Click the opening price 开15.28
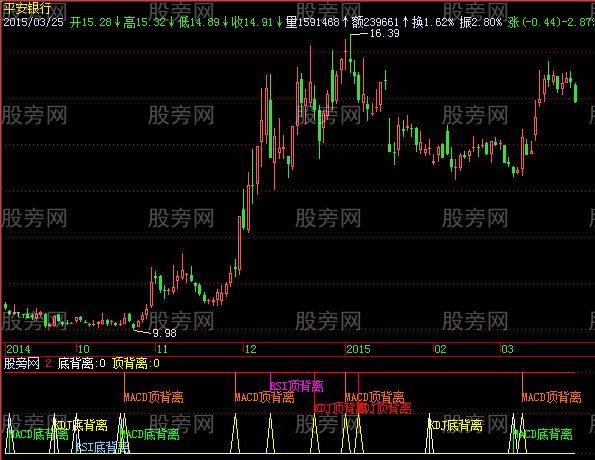The width and height of the screenshot is (595, 460). tap(91, 22)
